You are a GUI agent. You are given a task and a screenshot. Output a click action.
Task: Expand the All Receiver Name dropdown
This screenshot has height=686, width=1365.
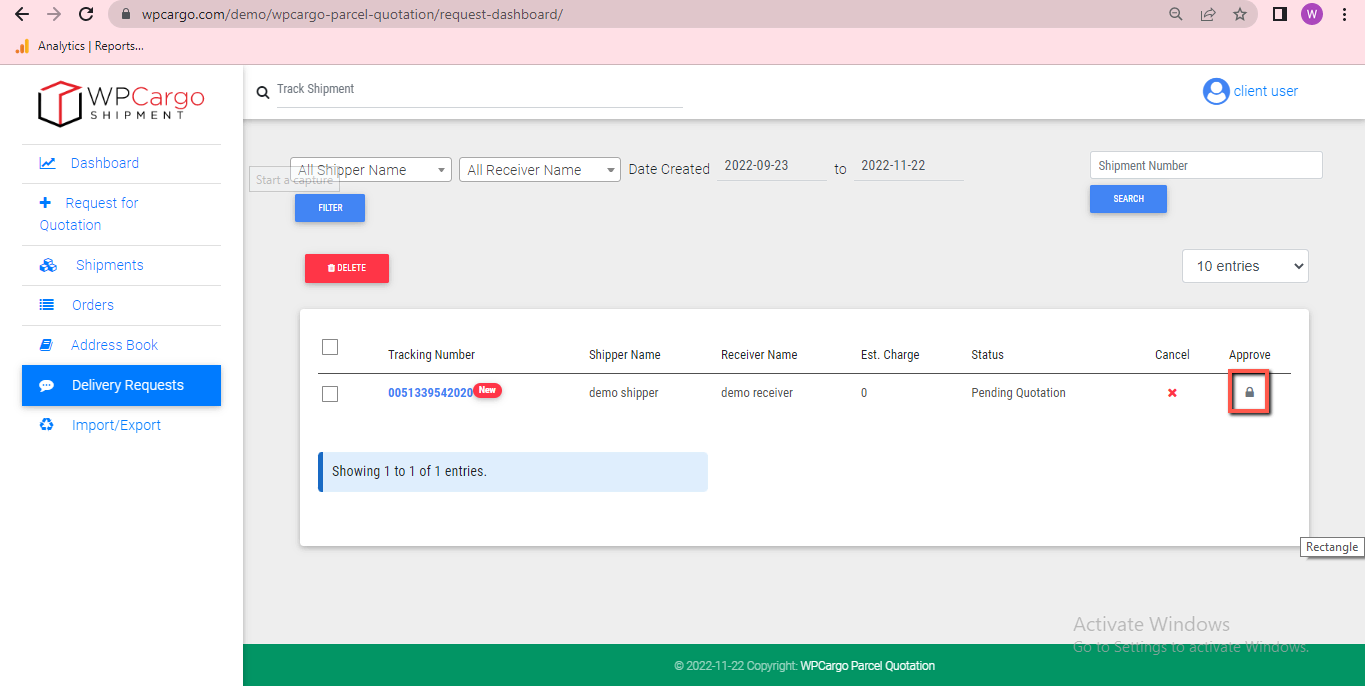[540, 170]
